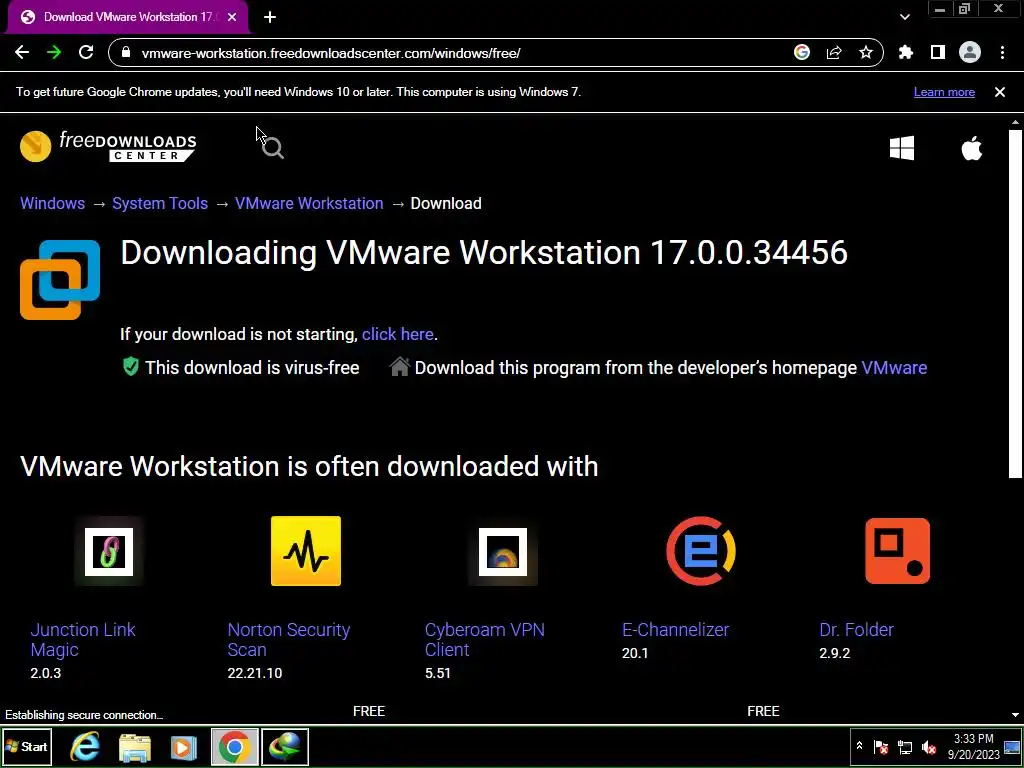
Task: Open the Chrome profile avatar
Action: (x=970, y=53)
